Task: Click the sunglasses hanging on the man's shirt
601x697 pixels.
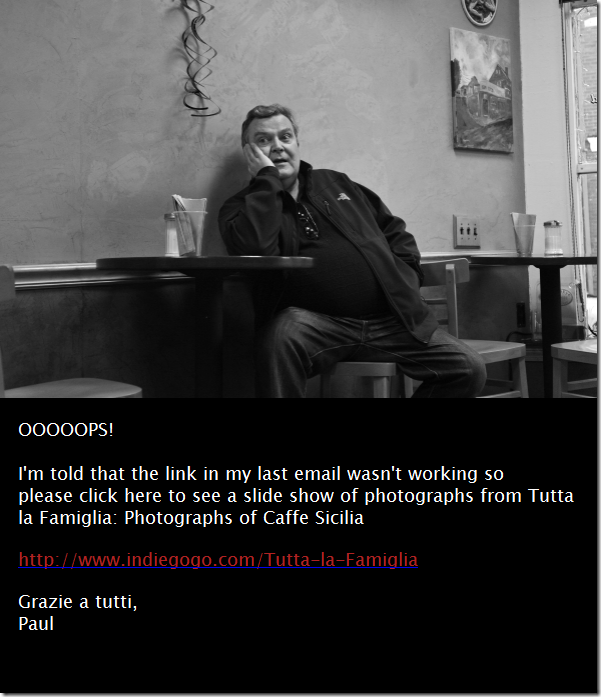Action: (x=308, y=221)
